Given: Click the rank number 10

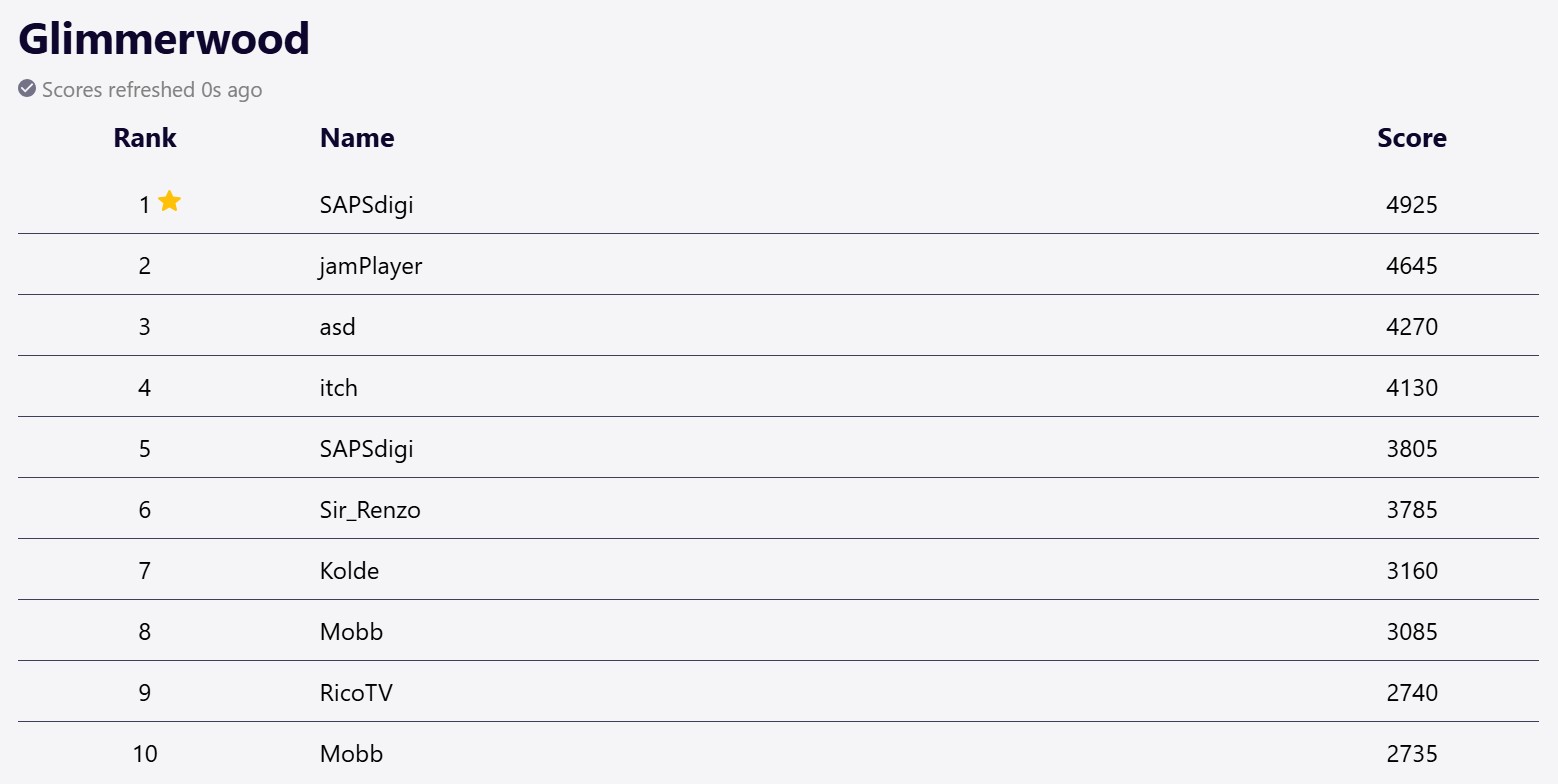Looking at the screenshot, I should pyautogui.click(x=145, y=754).
